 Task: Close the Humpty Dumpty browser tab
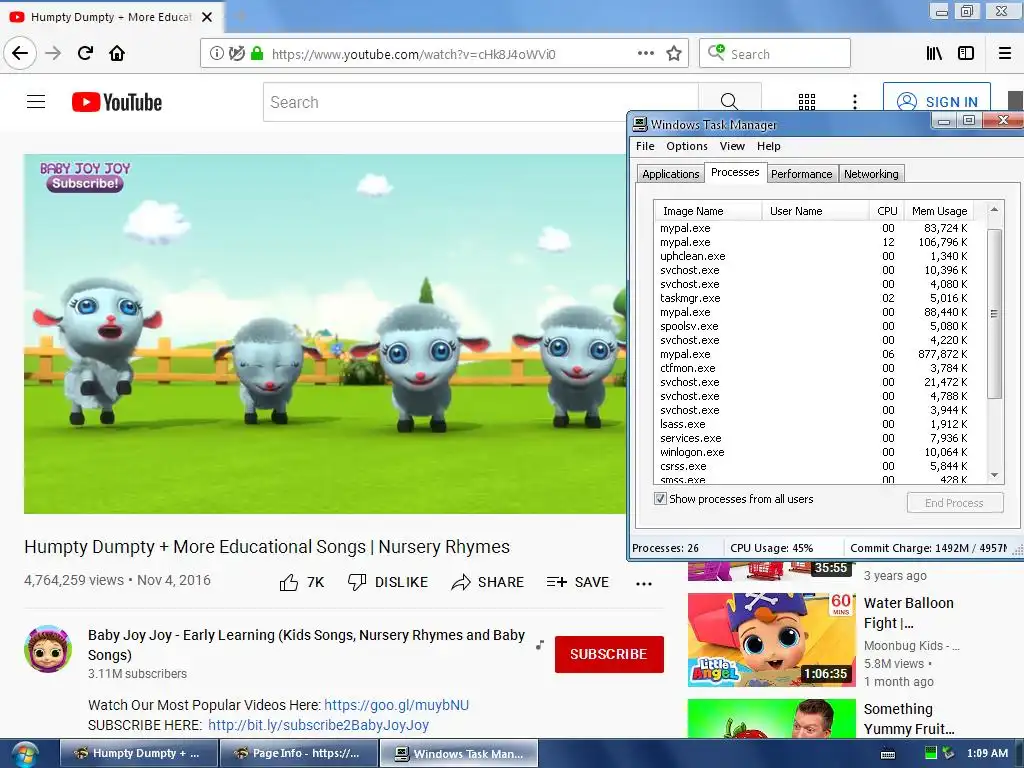point(207,17)
